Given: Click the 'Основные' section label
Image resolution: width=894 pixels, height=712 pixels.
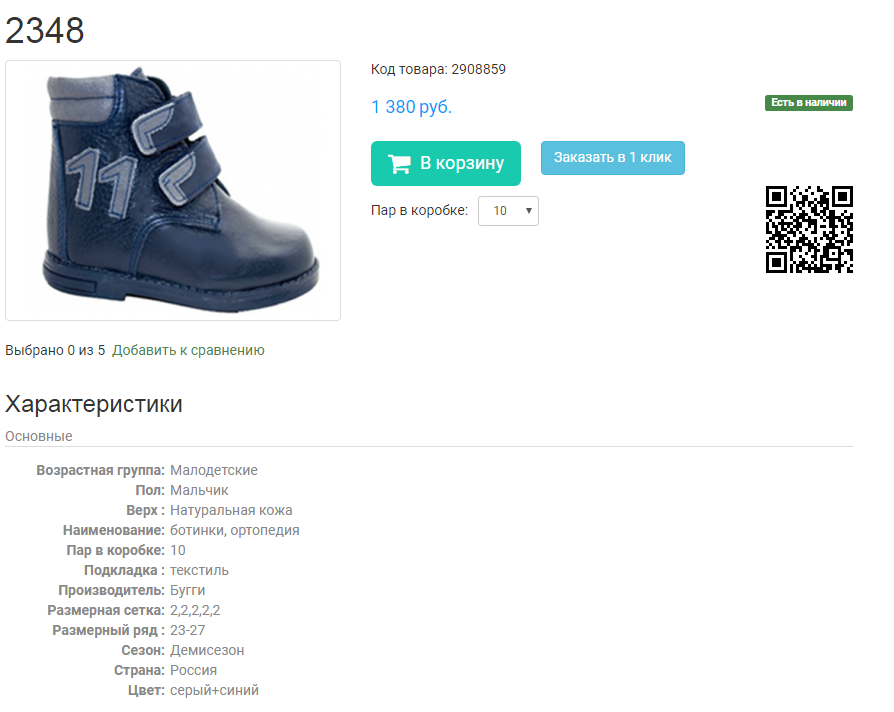Looking at the screenshot, I should (x=39, y=436).
